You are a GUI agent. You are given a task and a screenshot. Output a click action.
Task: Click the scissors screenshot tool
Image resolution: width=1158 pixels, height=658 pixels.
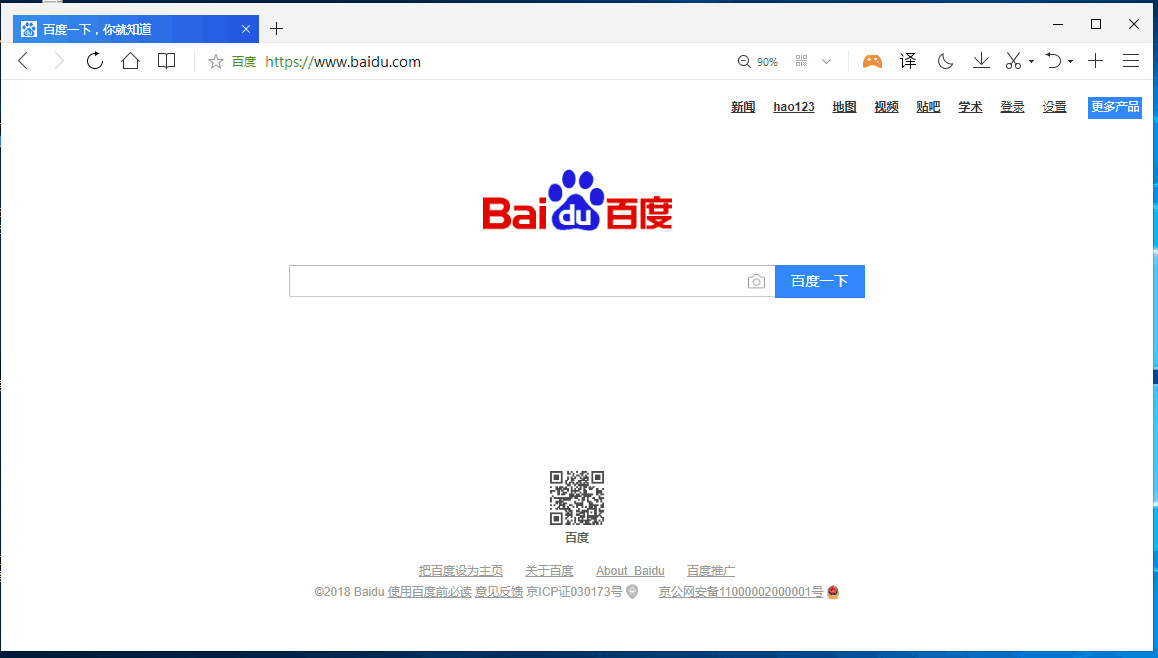pos(1013,61)
